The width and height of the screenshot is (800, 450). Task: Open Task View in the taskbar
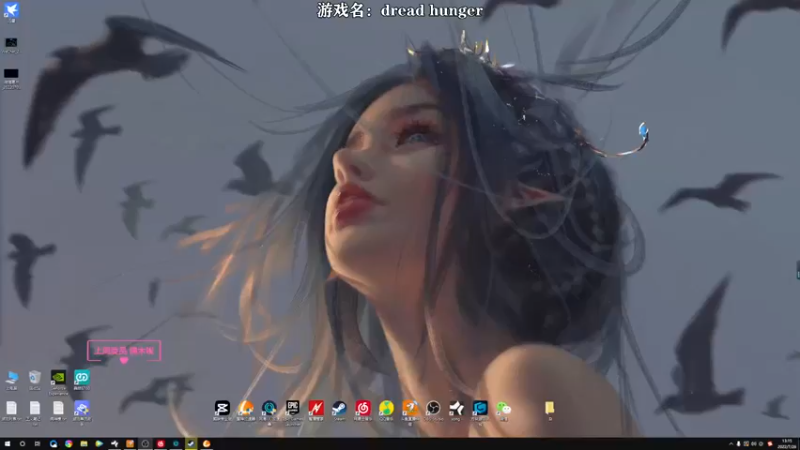(x=37, y=444)
